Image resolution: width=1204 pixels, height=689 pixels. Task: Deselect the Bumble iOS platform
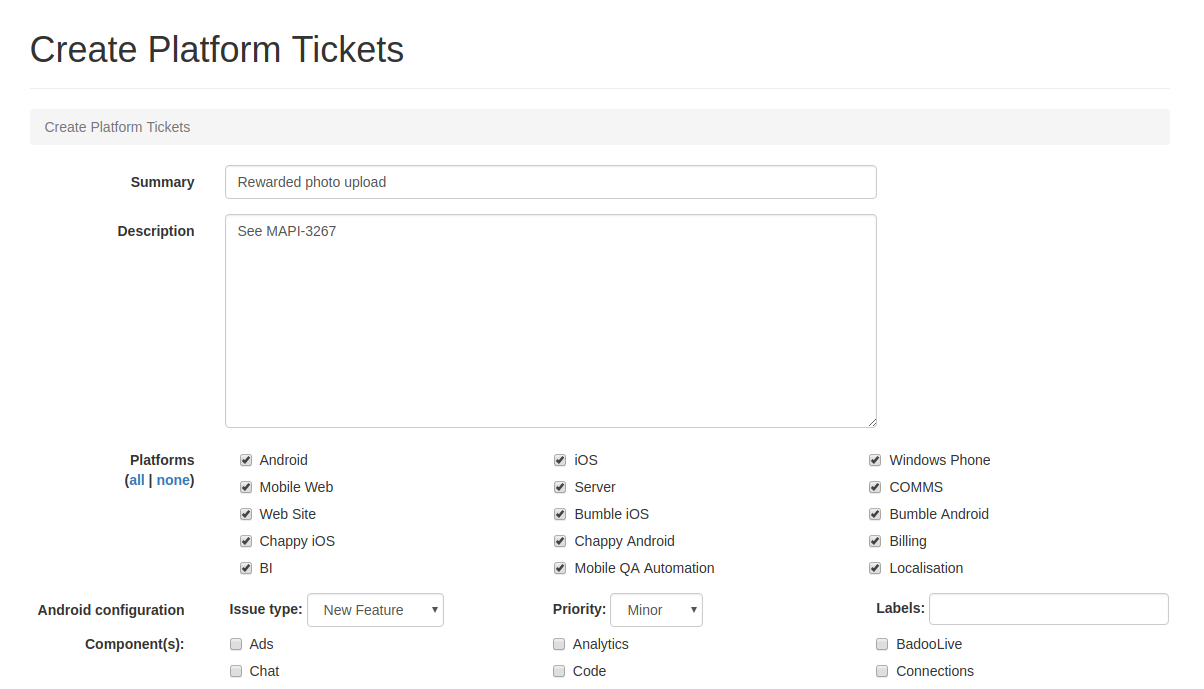click(561, 514)
